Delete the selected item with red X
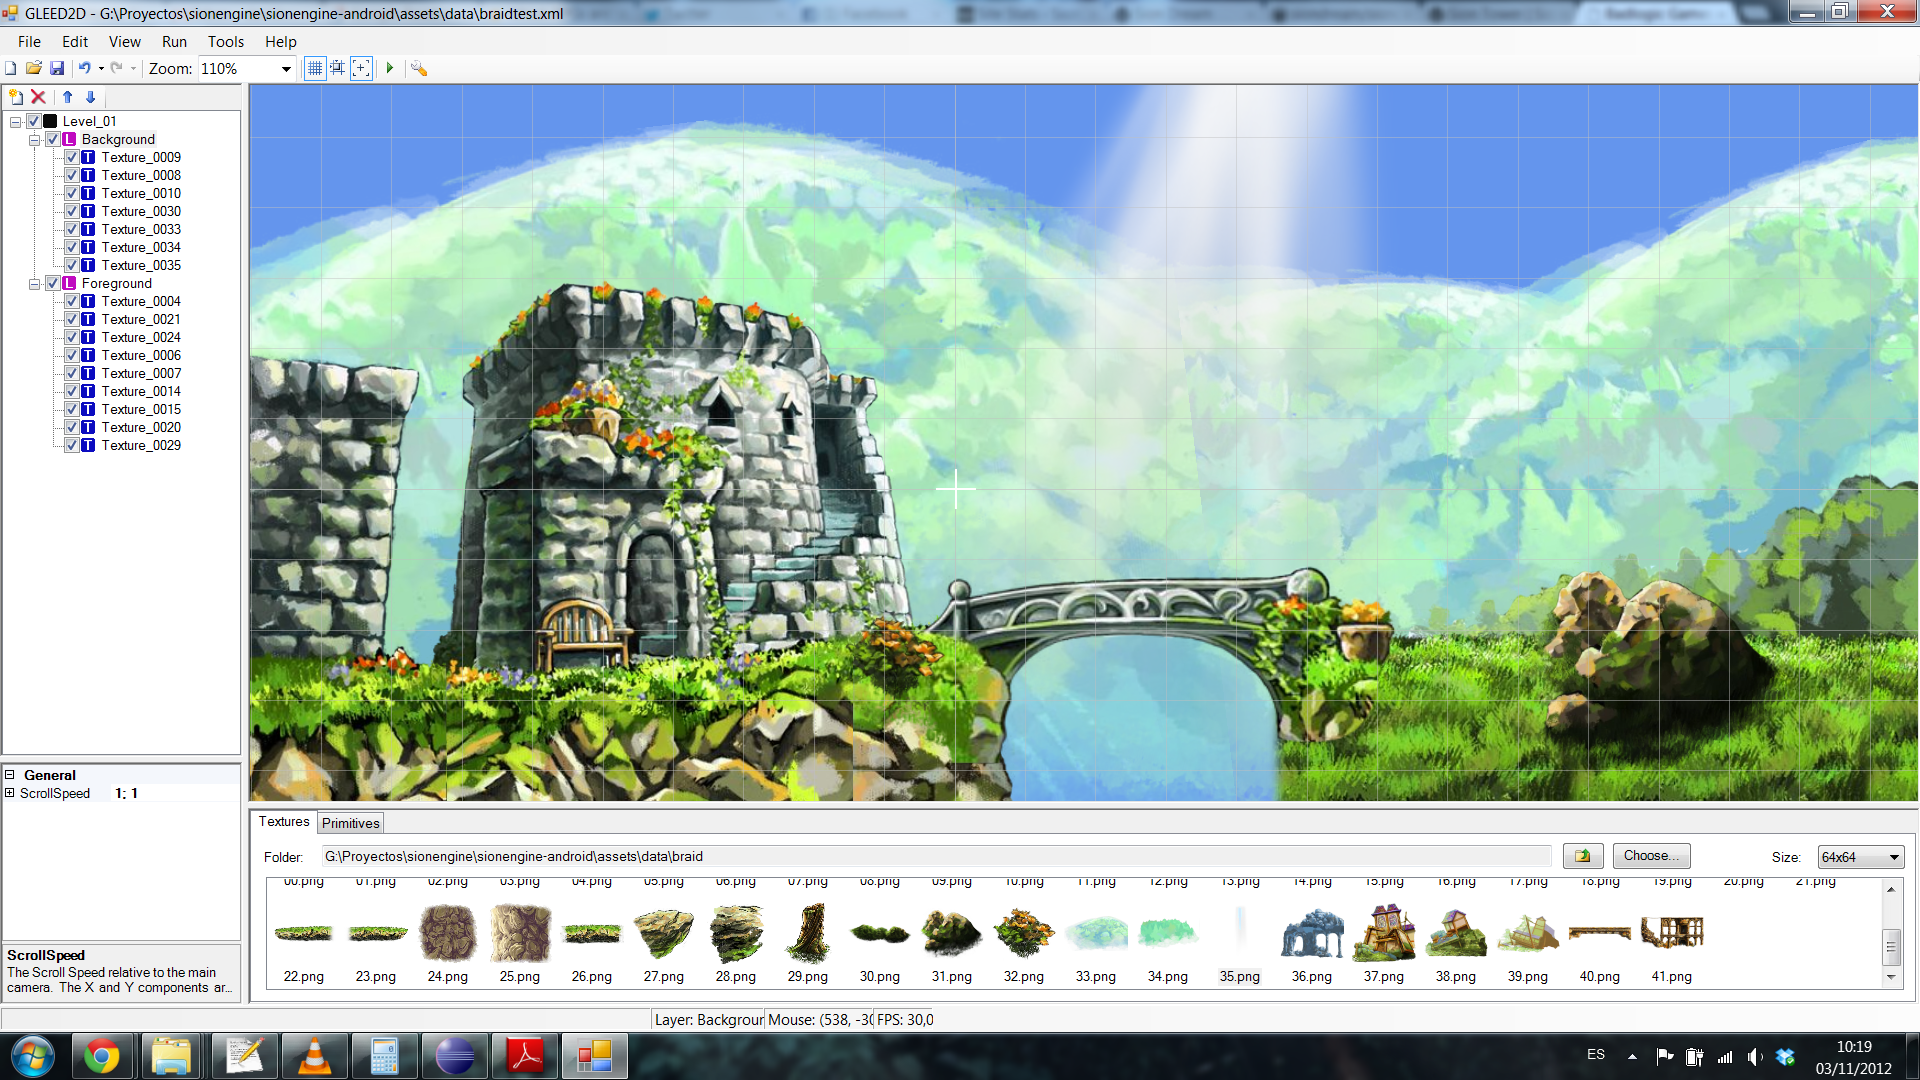Image resolution: width=1920 pixels, height=1080 pixels. click(38, 97)
